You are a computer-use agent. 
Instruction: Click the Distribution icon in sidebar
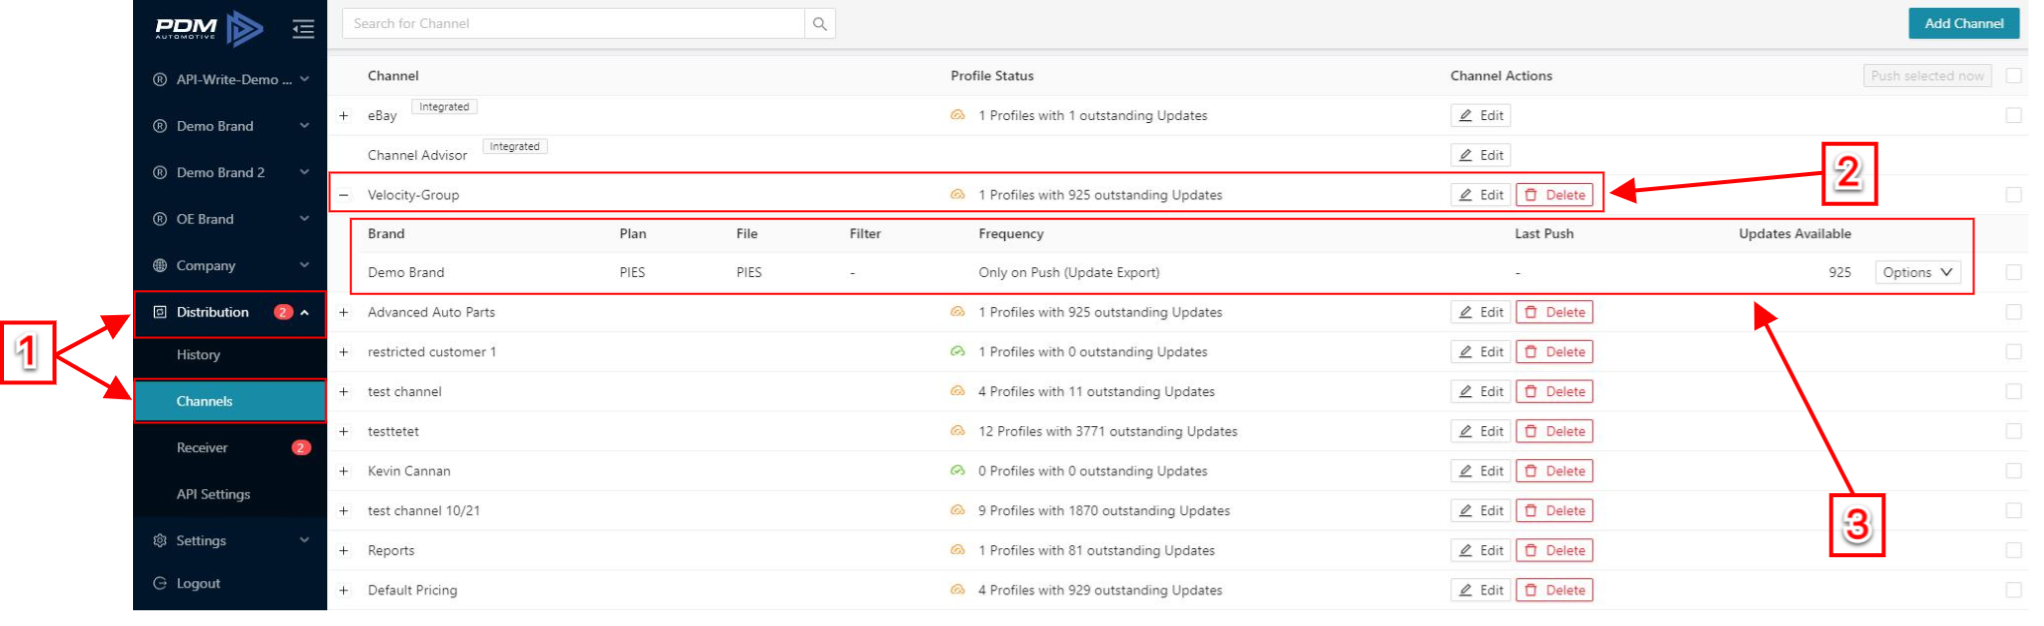click(160, 312)
